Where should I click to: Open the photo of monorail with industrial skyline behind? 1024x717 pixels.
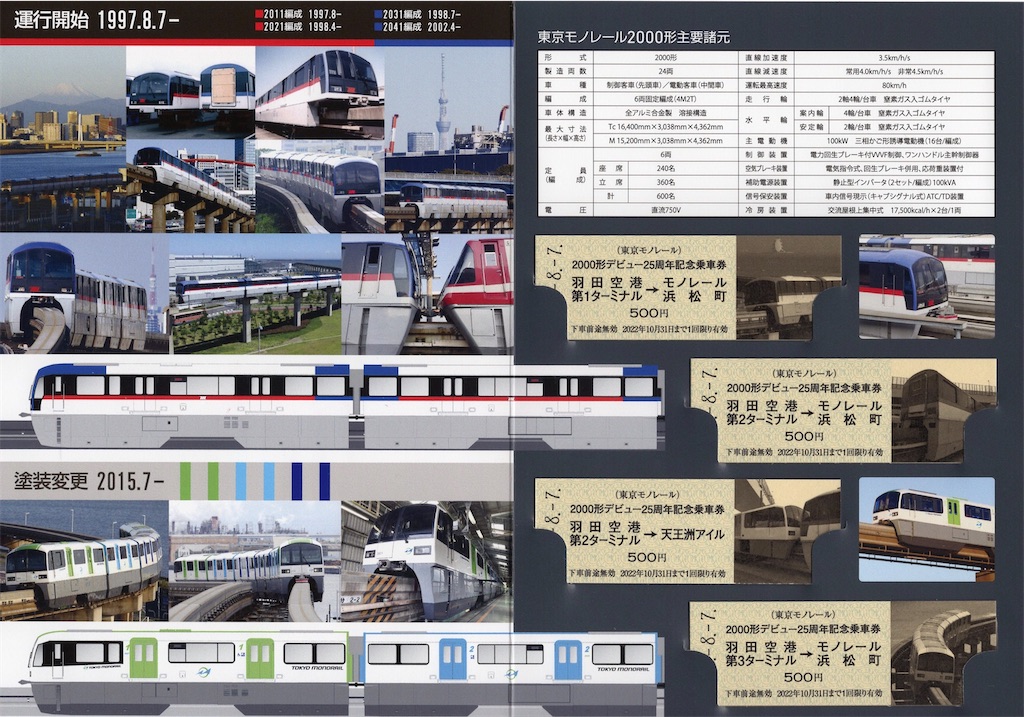255,561
